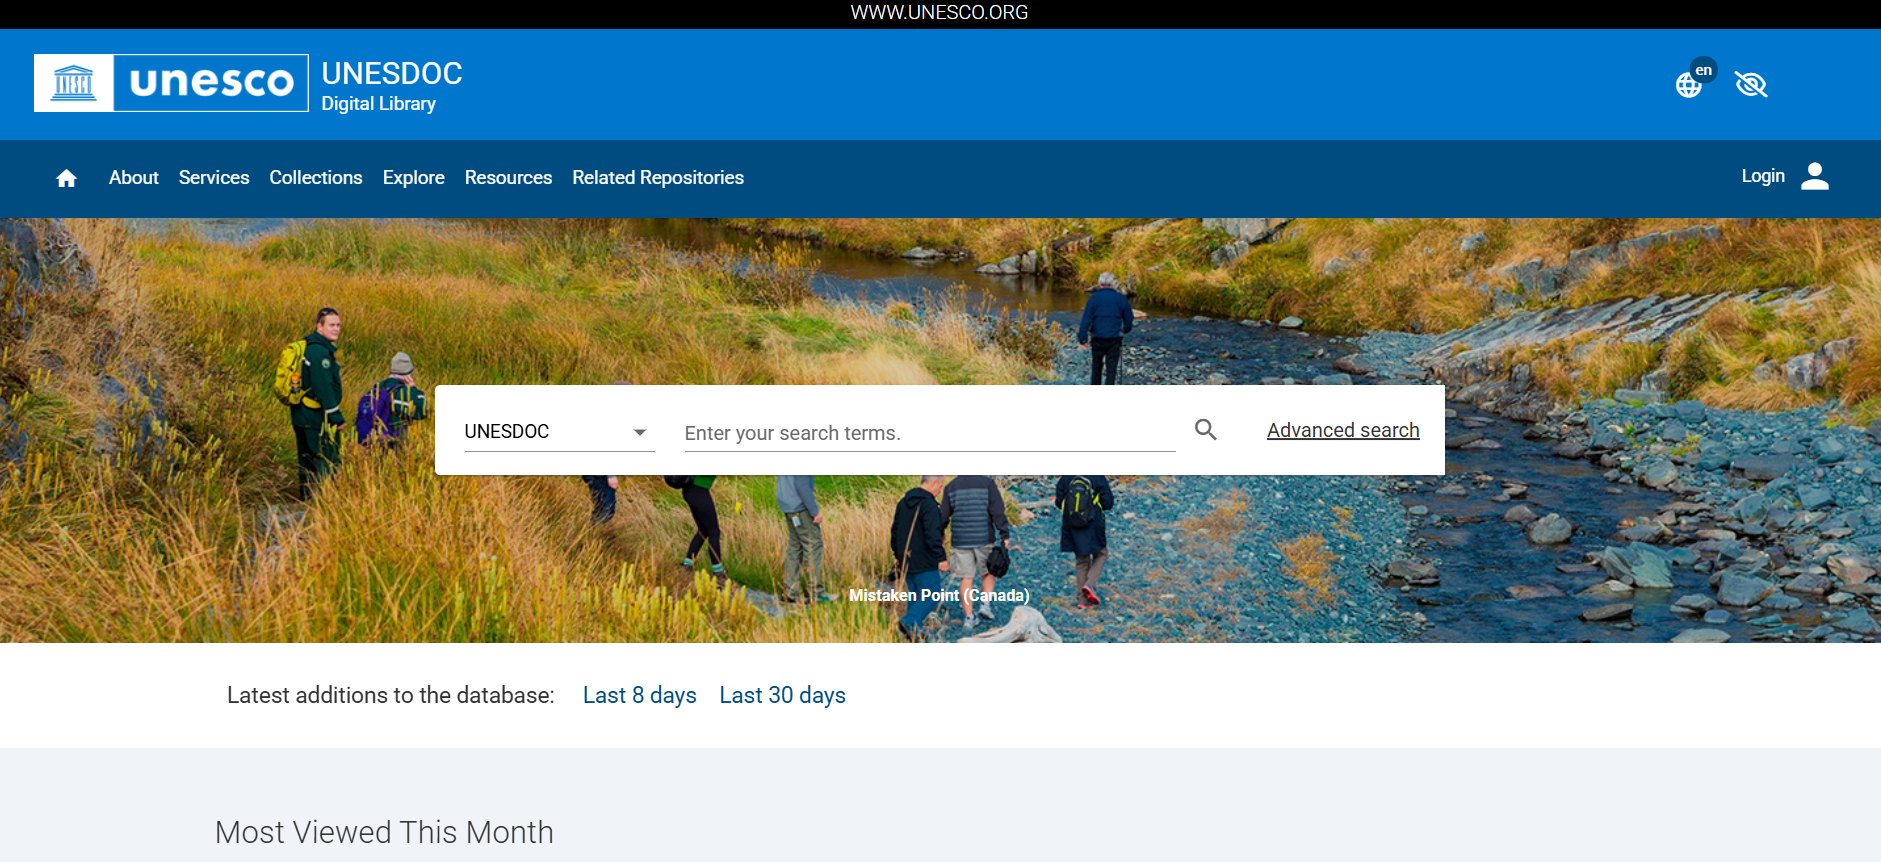Click the magnifying glass search icon
Image resolution: width=1881 pixels, height=862 pixels.
coord(1206,430)
